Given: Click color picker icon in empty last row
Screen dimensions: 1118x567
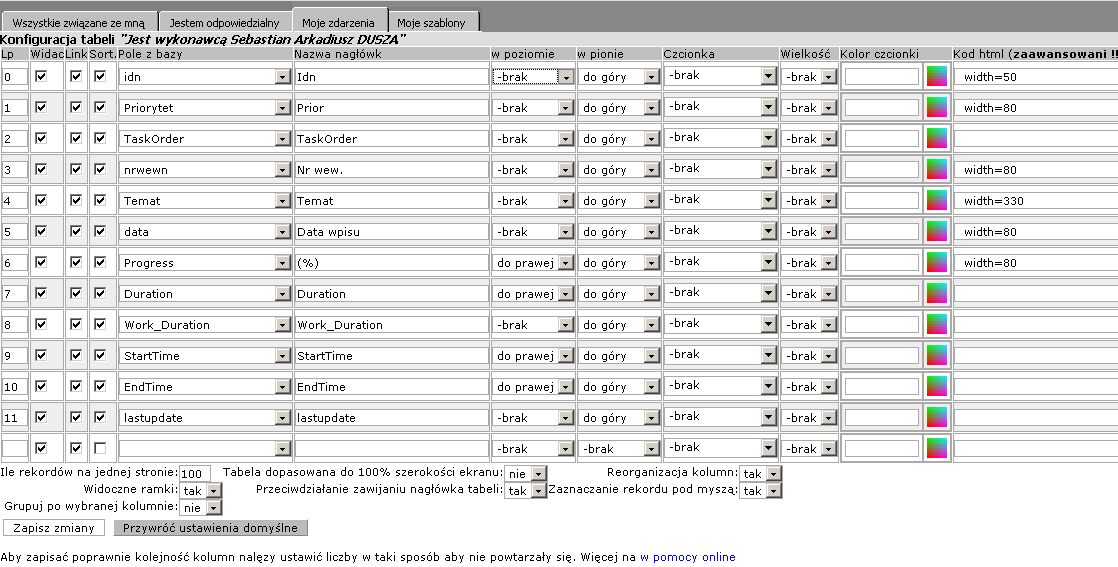Looking at the screenshot, I should [x=937, y=448].
